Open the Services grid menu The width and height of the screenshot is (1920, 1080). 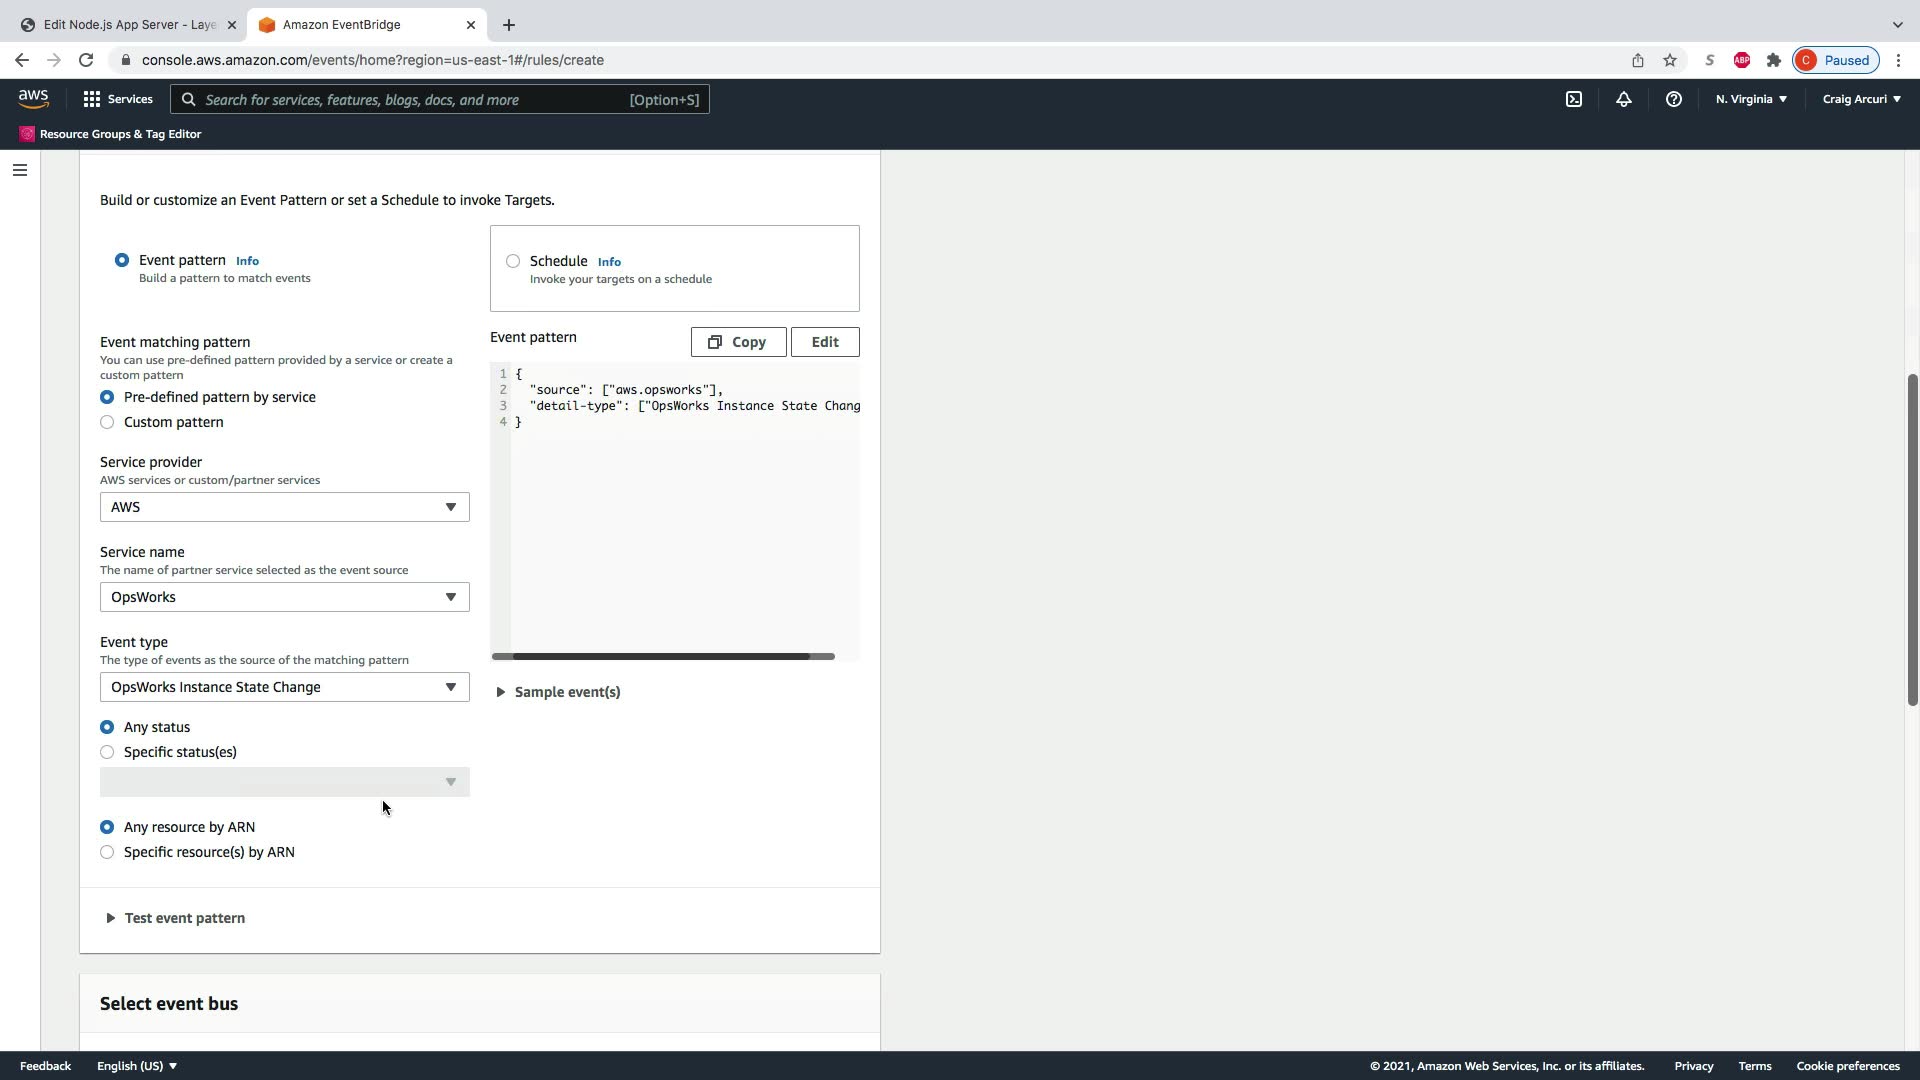tap(117, 99)
